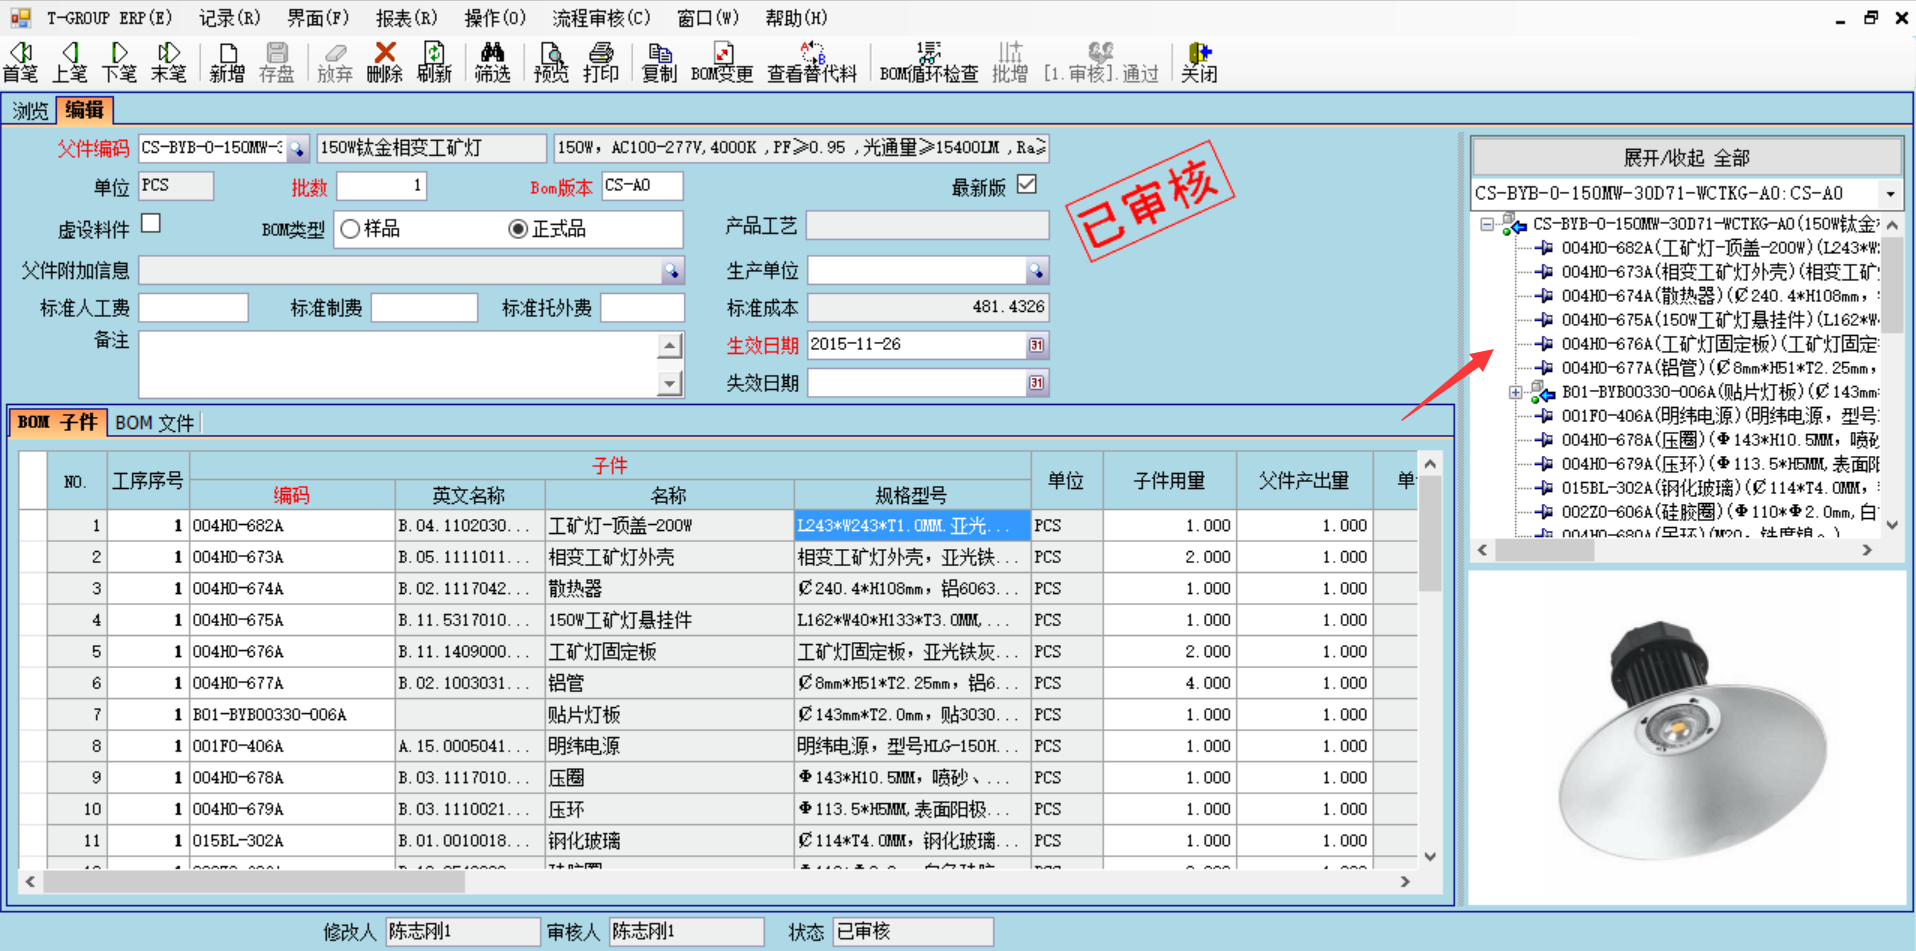1916x951 pixels.
Task: Click the 打印 (Print) toolbar icon
Action: 601,61
